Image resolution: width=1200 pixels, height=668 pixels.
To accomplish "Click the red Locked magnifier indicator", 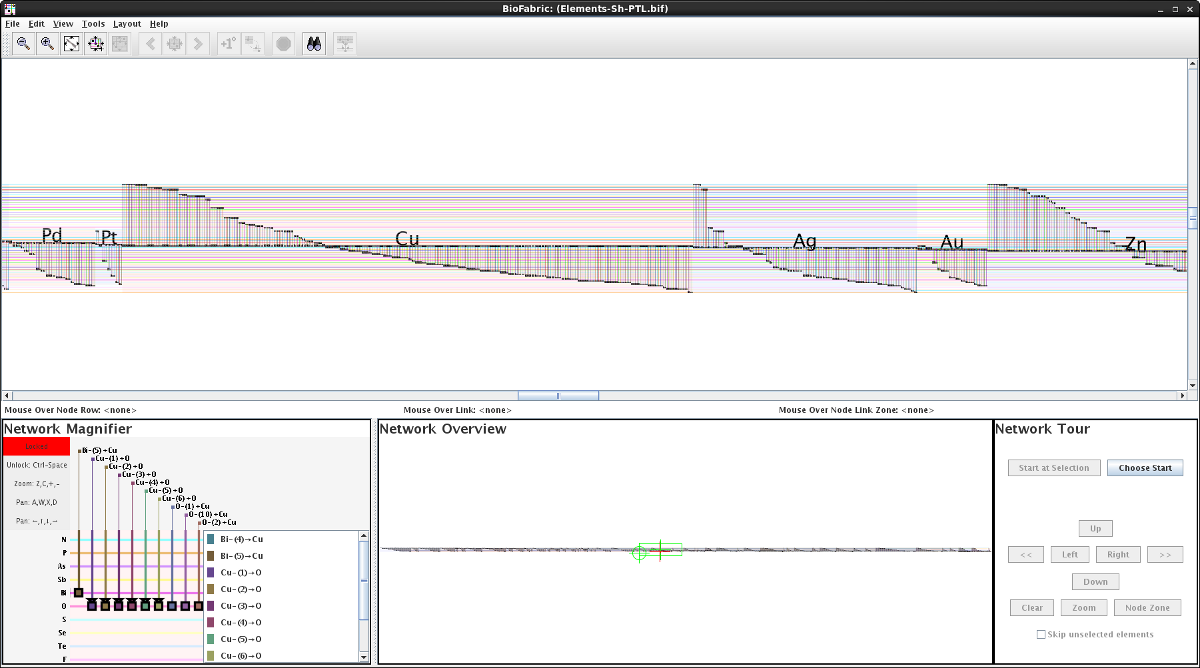I will (x=37, y=447).
